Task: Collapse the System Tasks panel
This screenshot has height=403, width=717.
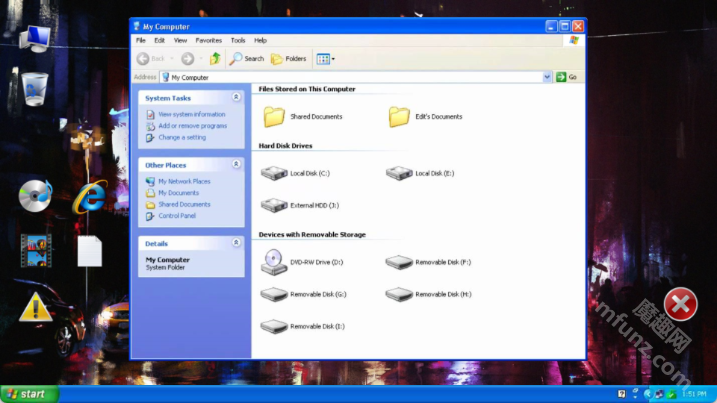Action: pyautogui.click(x=236, y=98)
